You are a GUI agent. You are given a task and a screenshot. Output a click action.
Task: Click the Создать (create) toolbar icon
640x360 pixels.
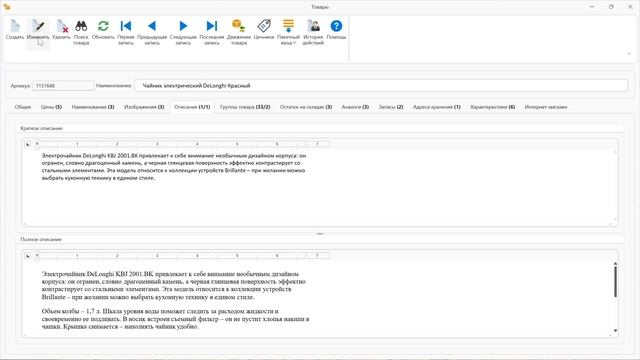[x=15, y=27]
